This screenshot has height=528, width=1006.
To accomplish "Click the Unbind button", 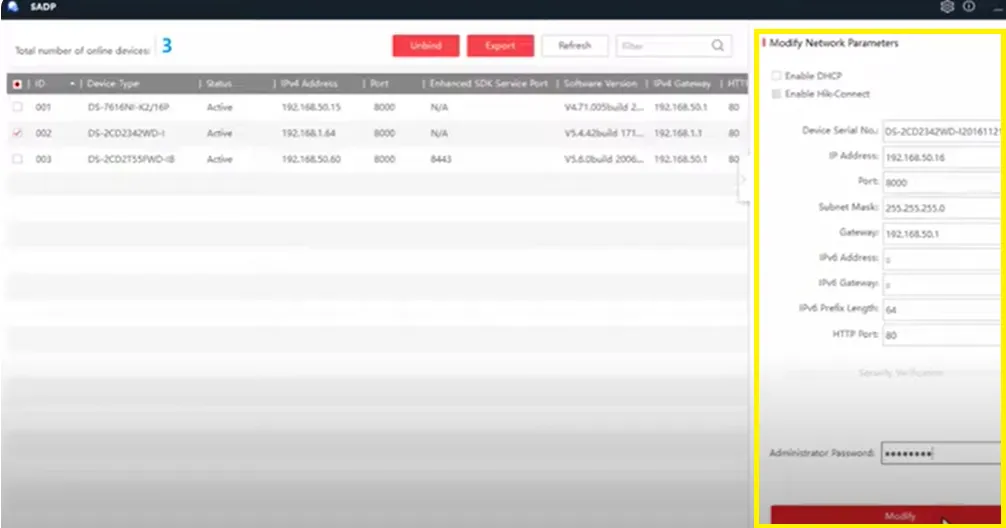I will (x=426, y=46).
